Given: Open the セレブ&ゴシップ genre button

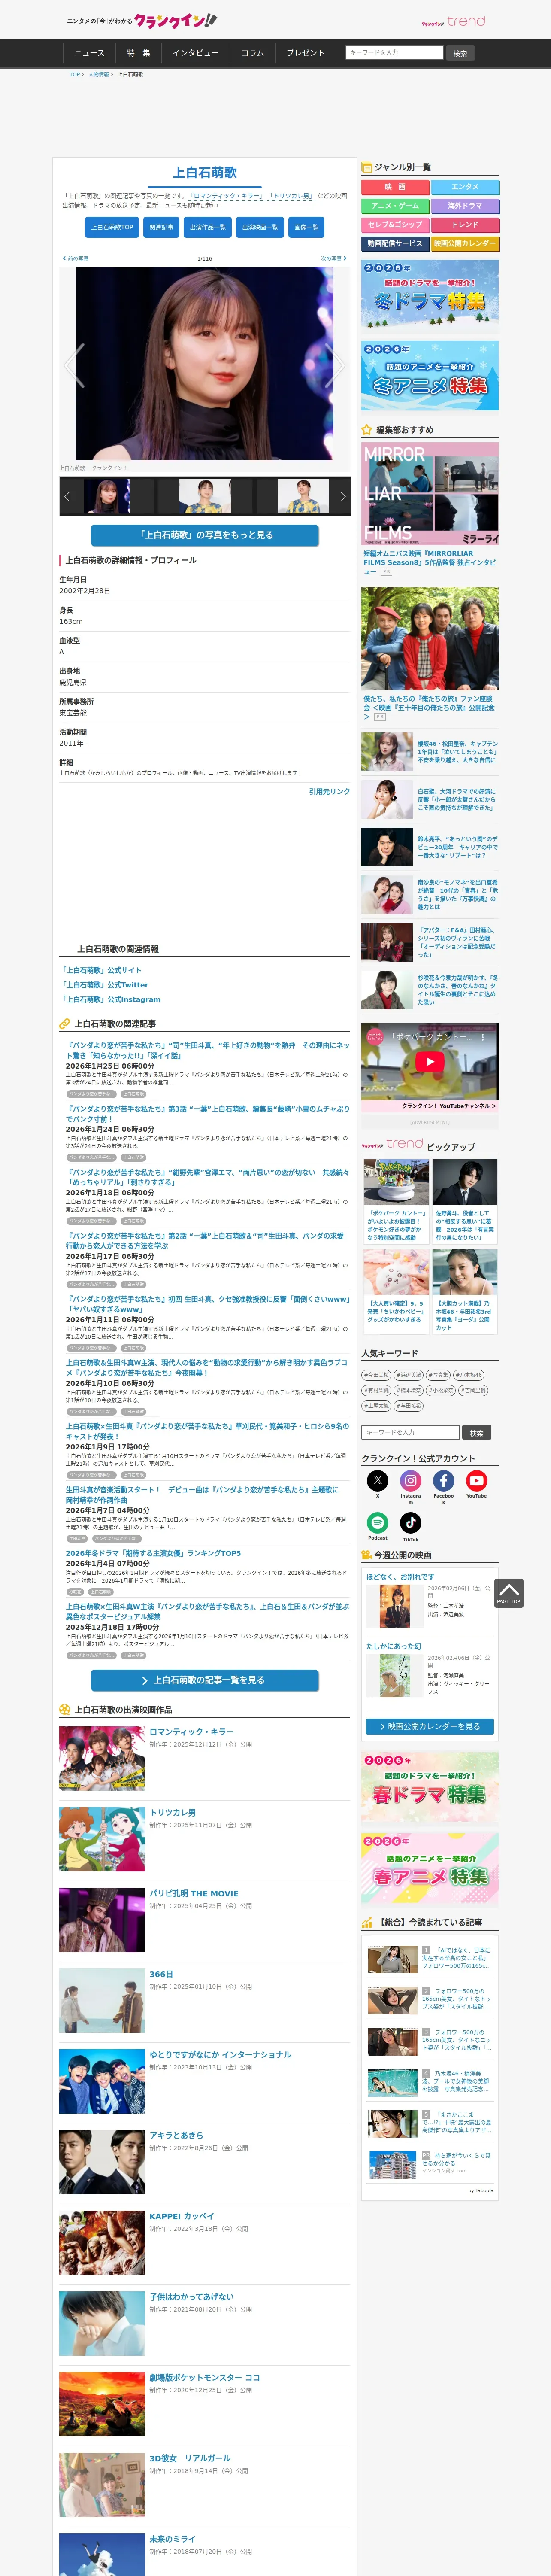Looking at the screenshot, I should click(x=395, y=225).
